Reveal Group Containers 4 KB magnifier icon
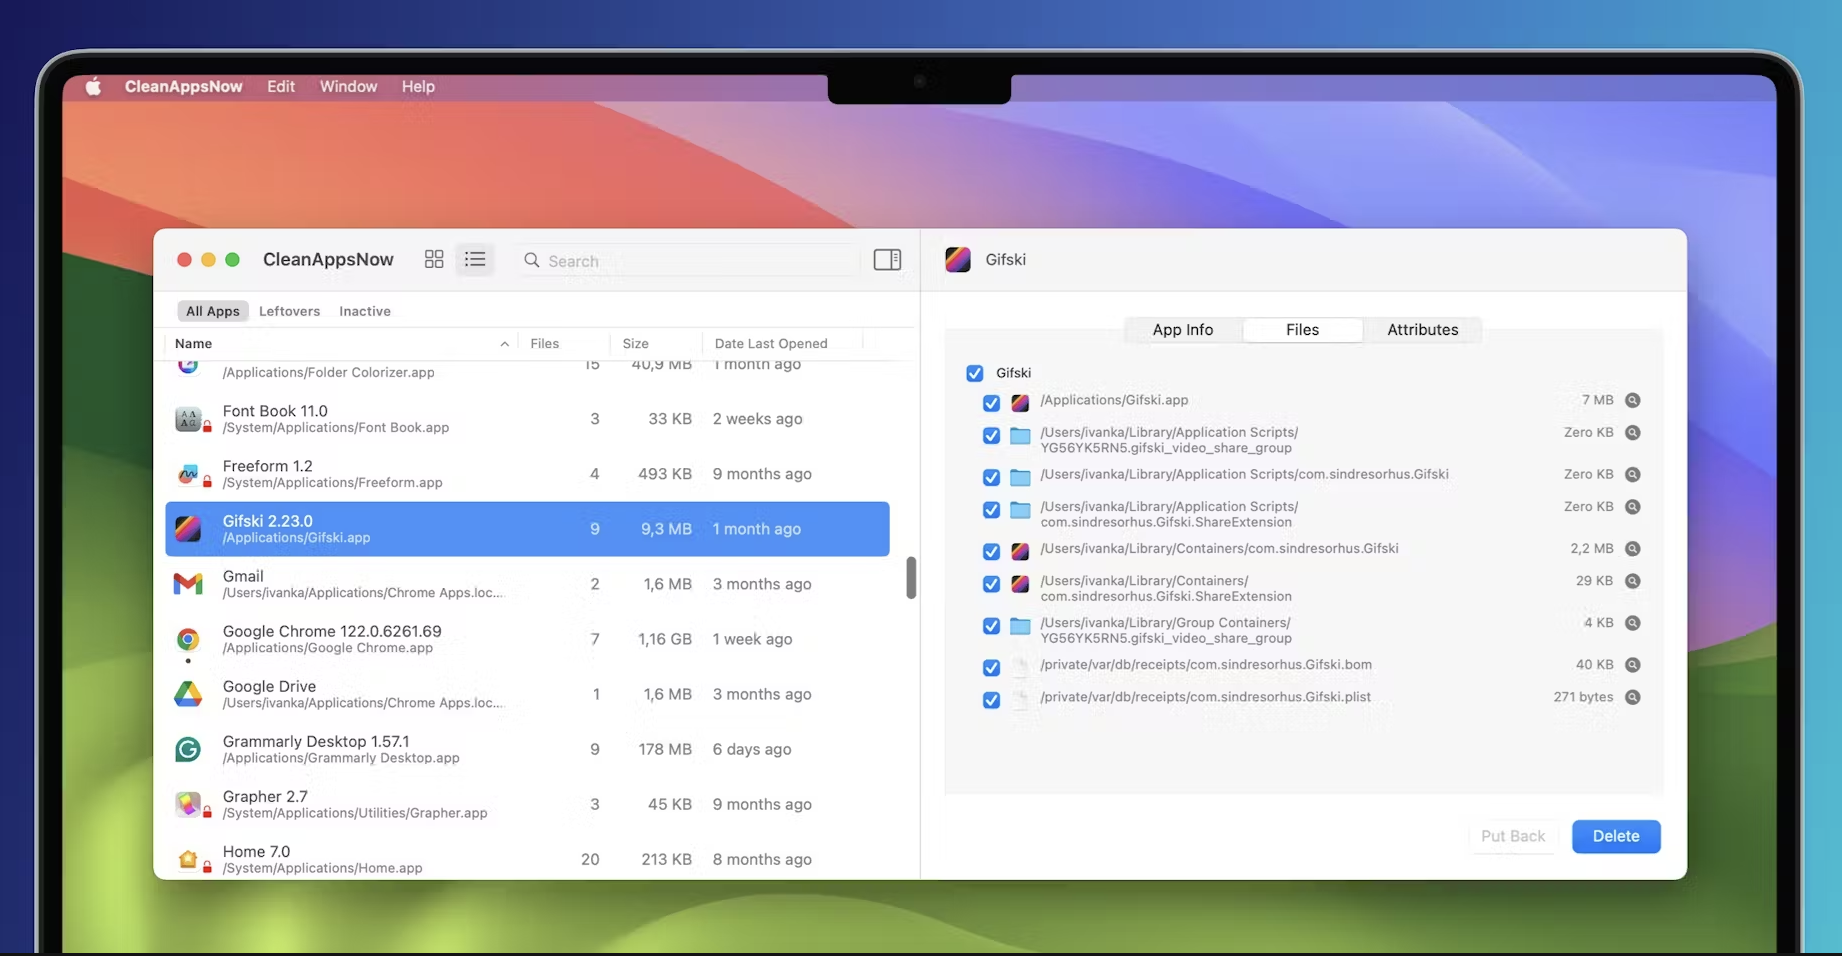The image size is (1842, 956). (1633, 623)
